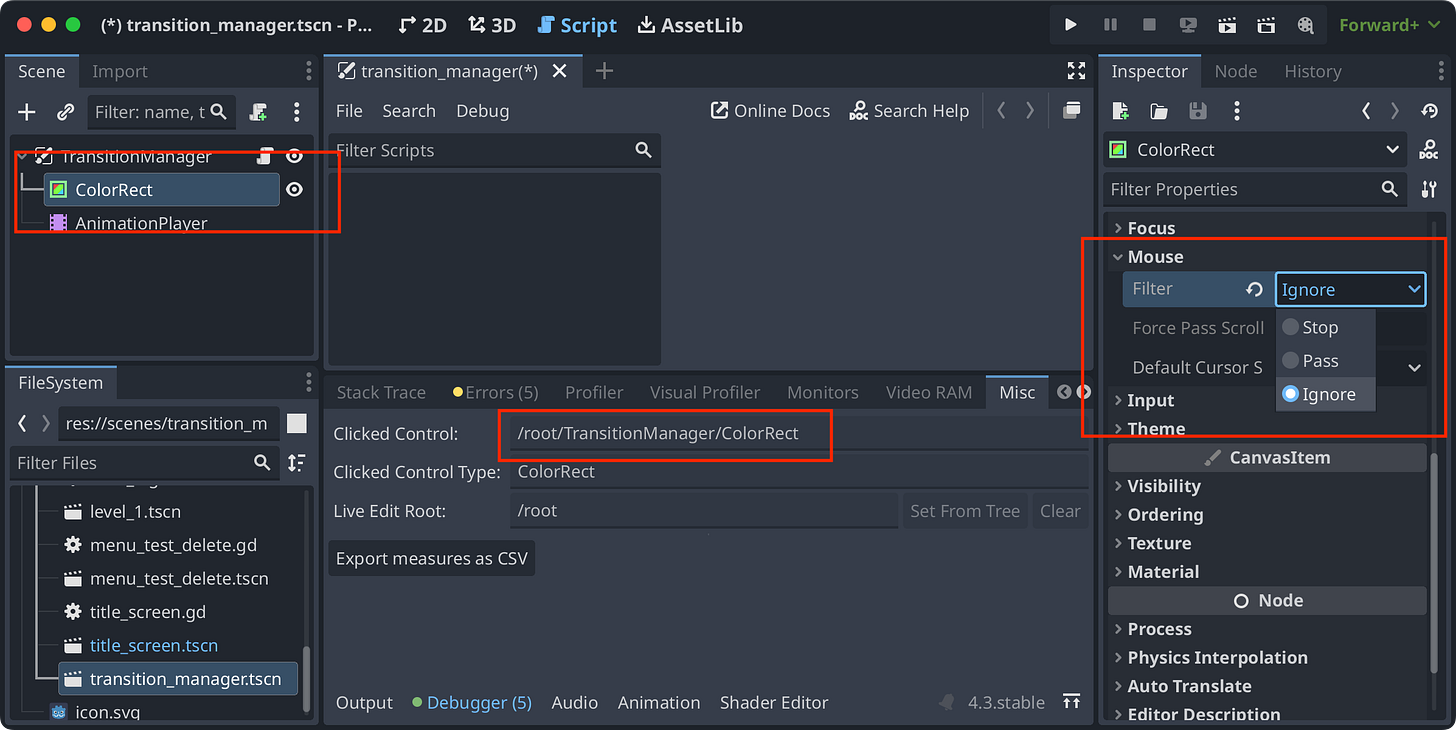The image size is (1456, 730).
Task: Open ColorRect class documentation in the Inspector
Action: (1429, 149)
